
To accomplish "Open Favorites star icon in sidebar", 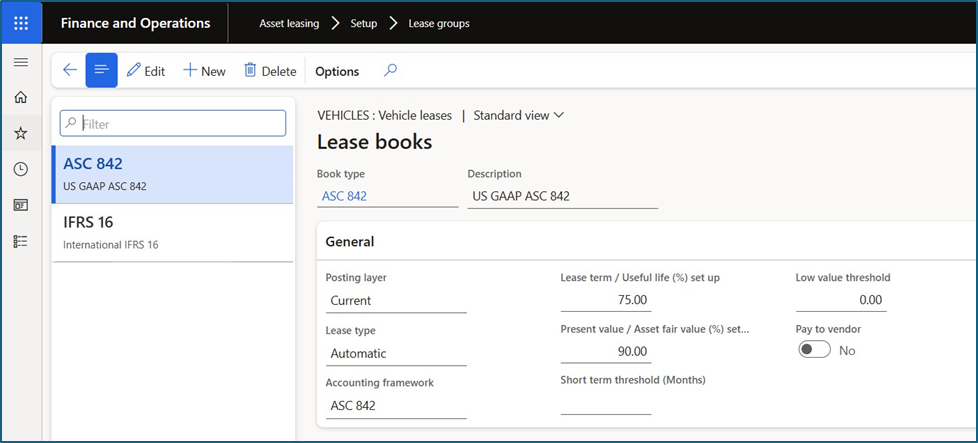I will [20, 133].
